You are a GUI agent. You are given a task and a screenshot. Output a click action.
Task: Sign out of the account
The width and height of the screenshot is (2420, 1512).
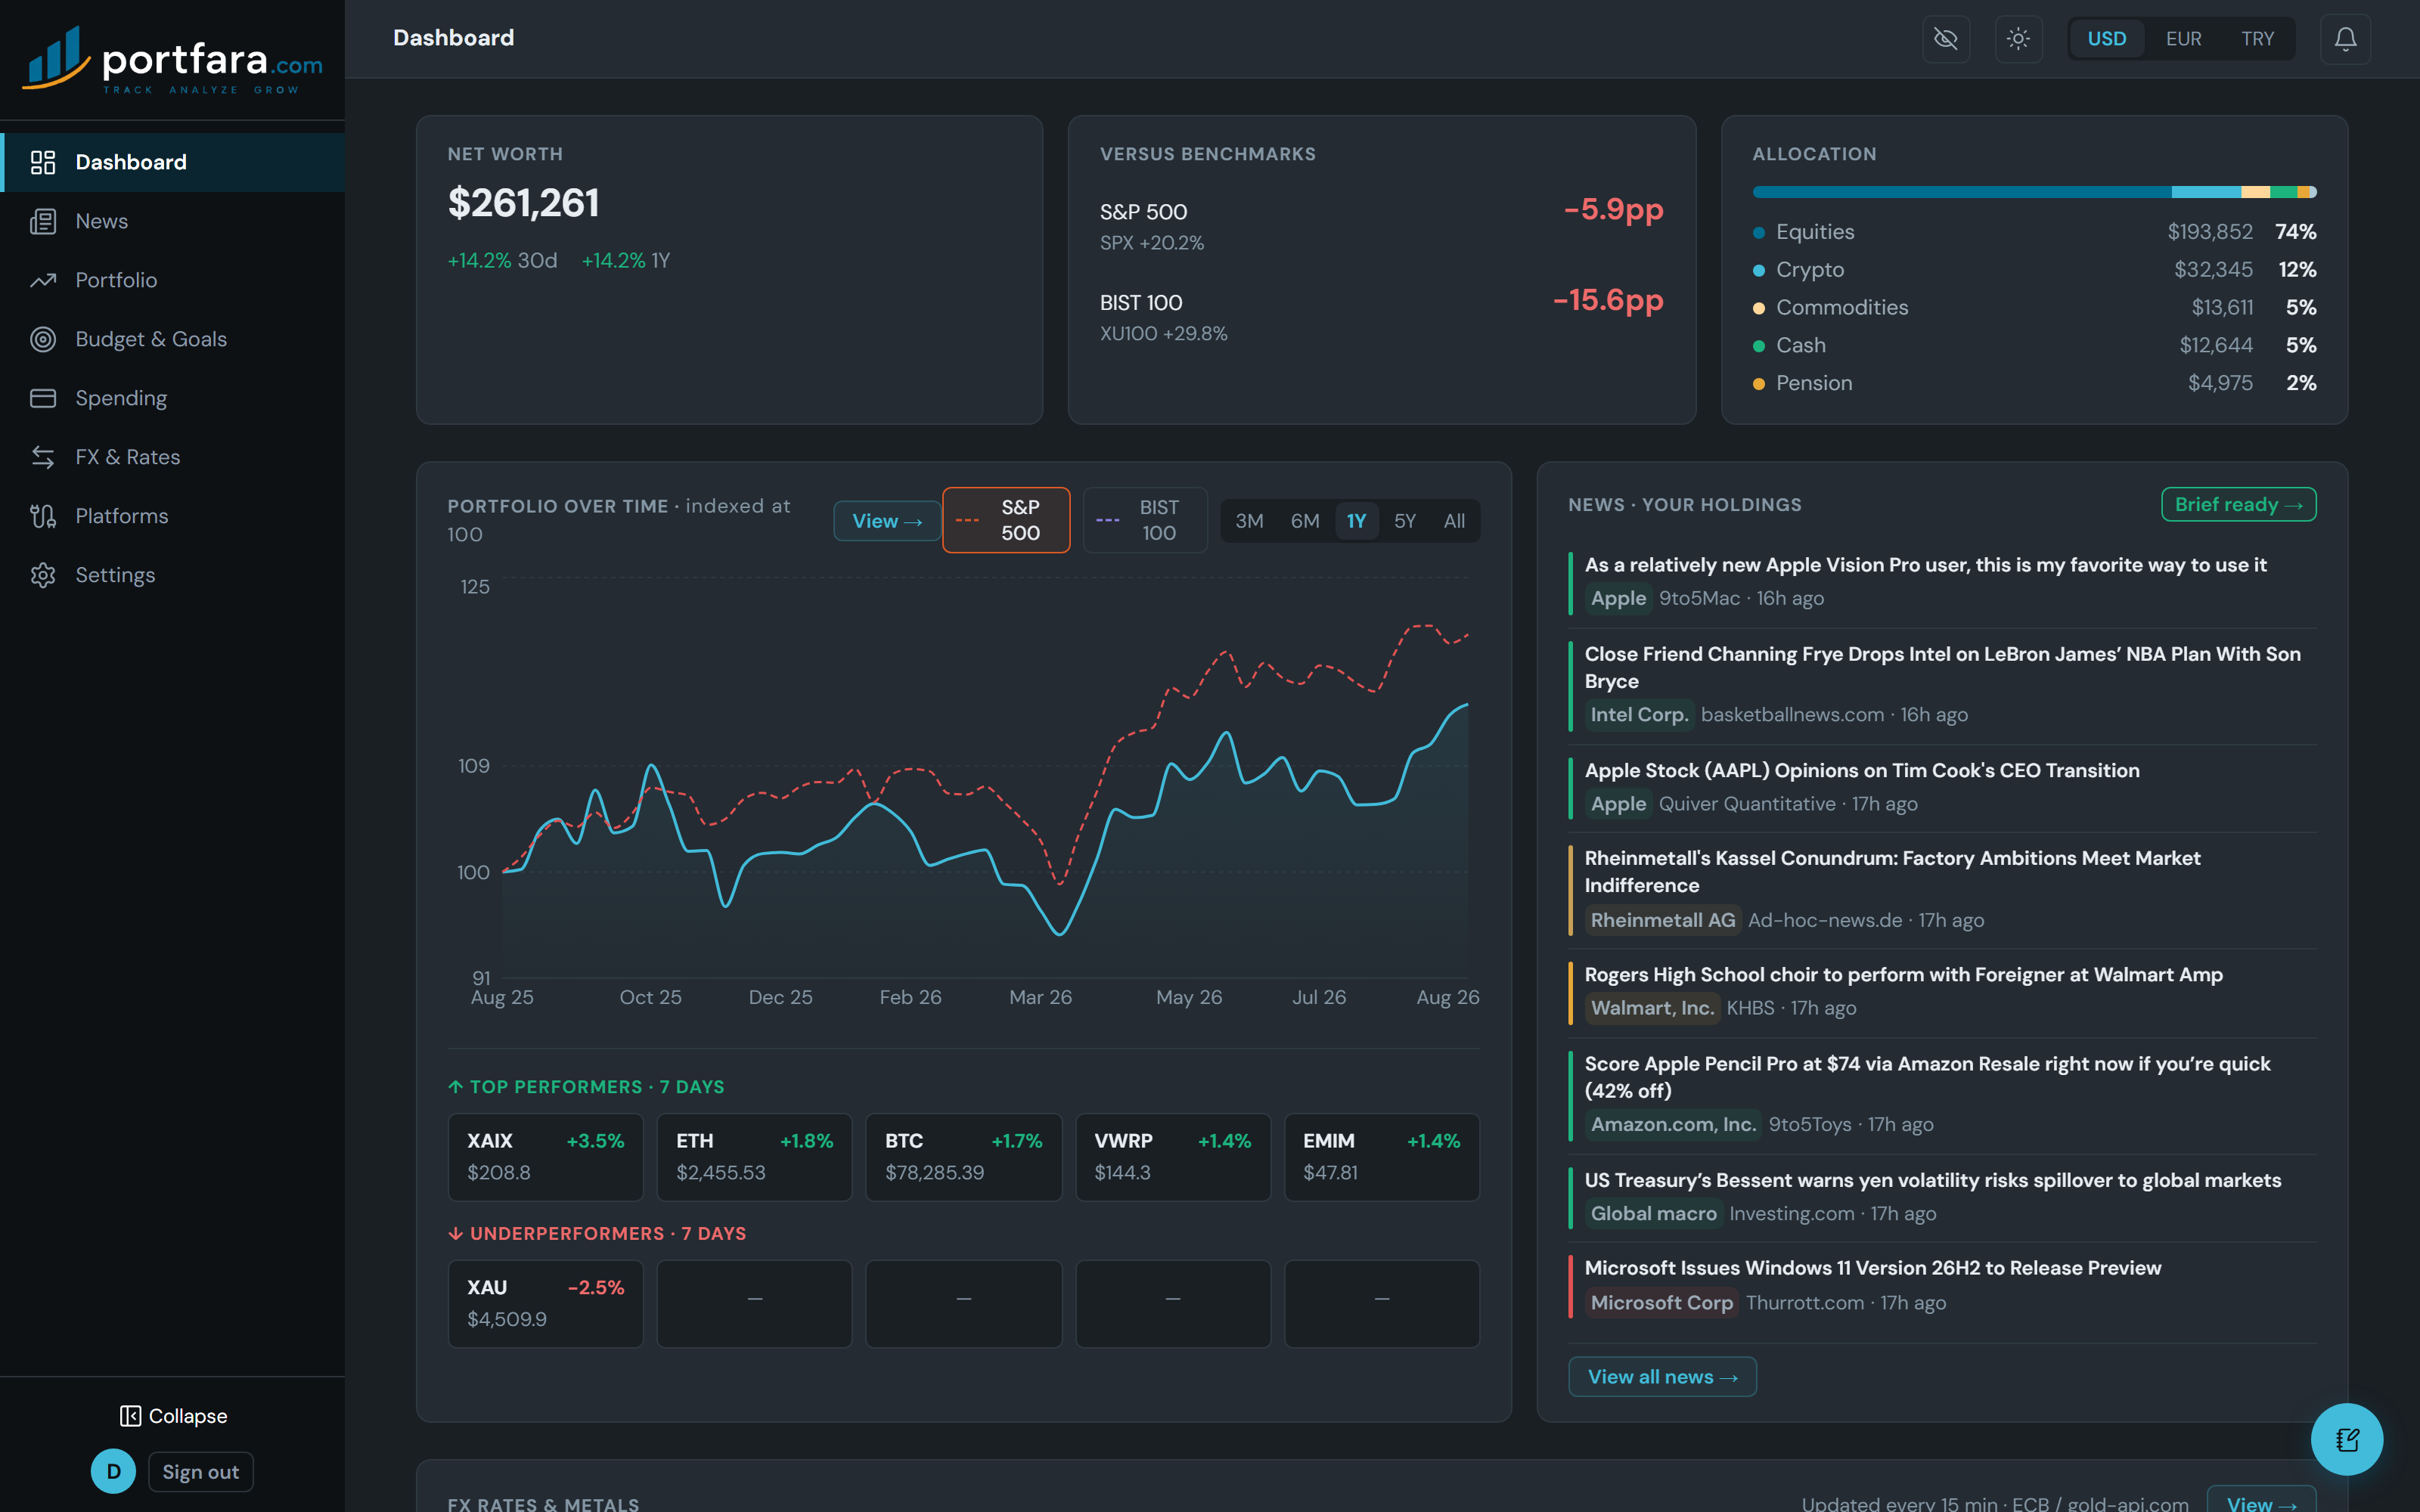point(201,1472)
